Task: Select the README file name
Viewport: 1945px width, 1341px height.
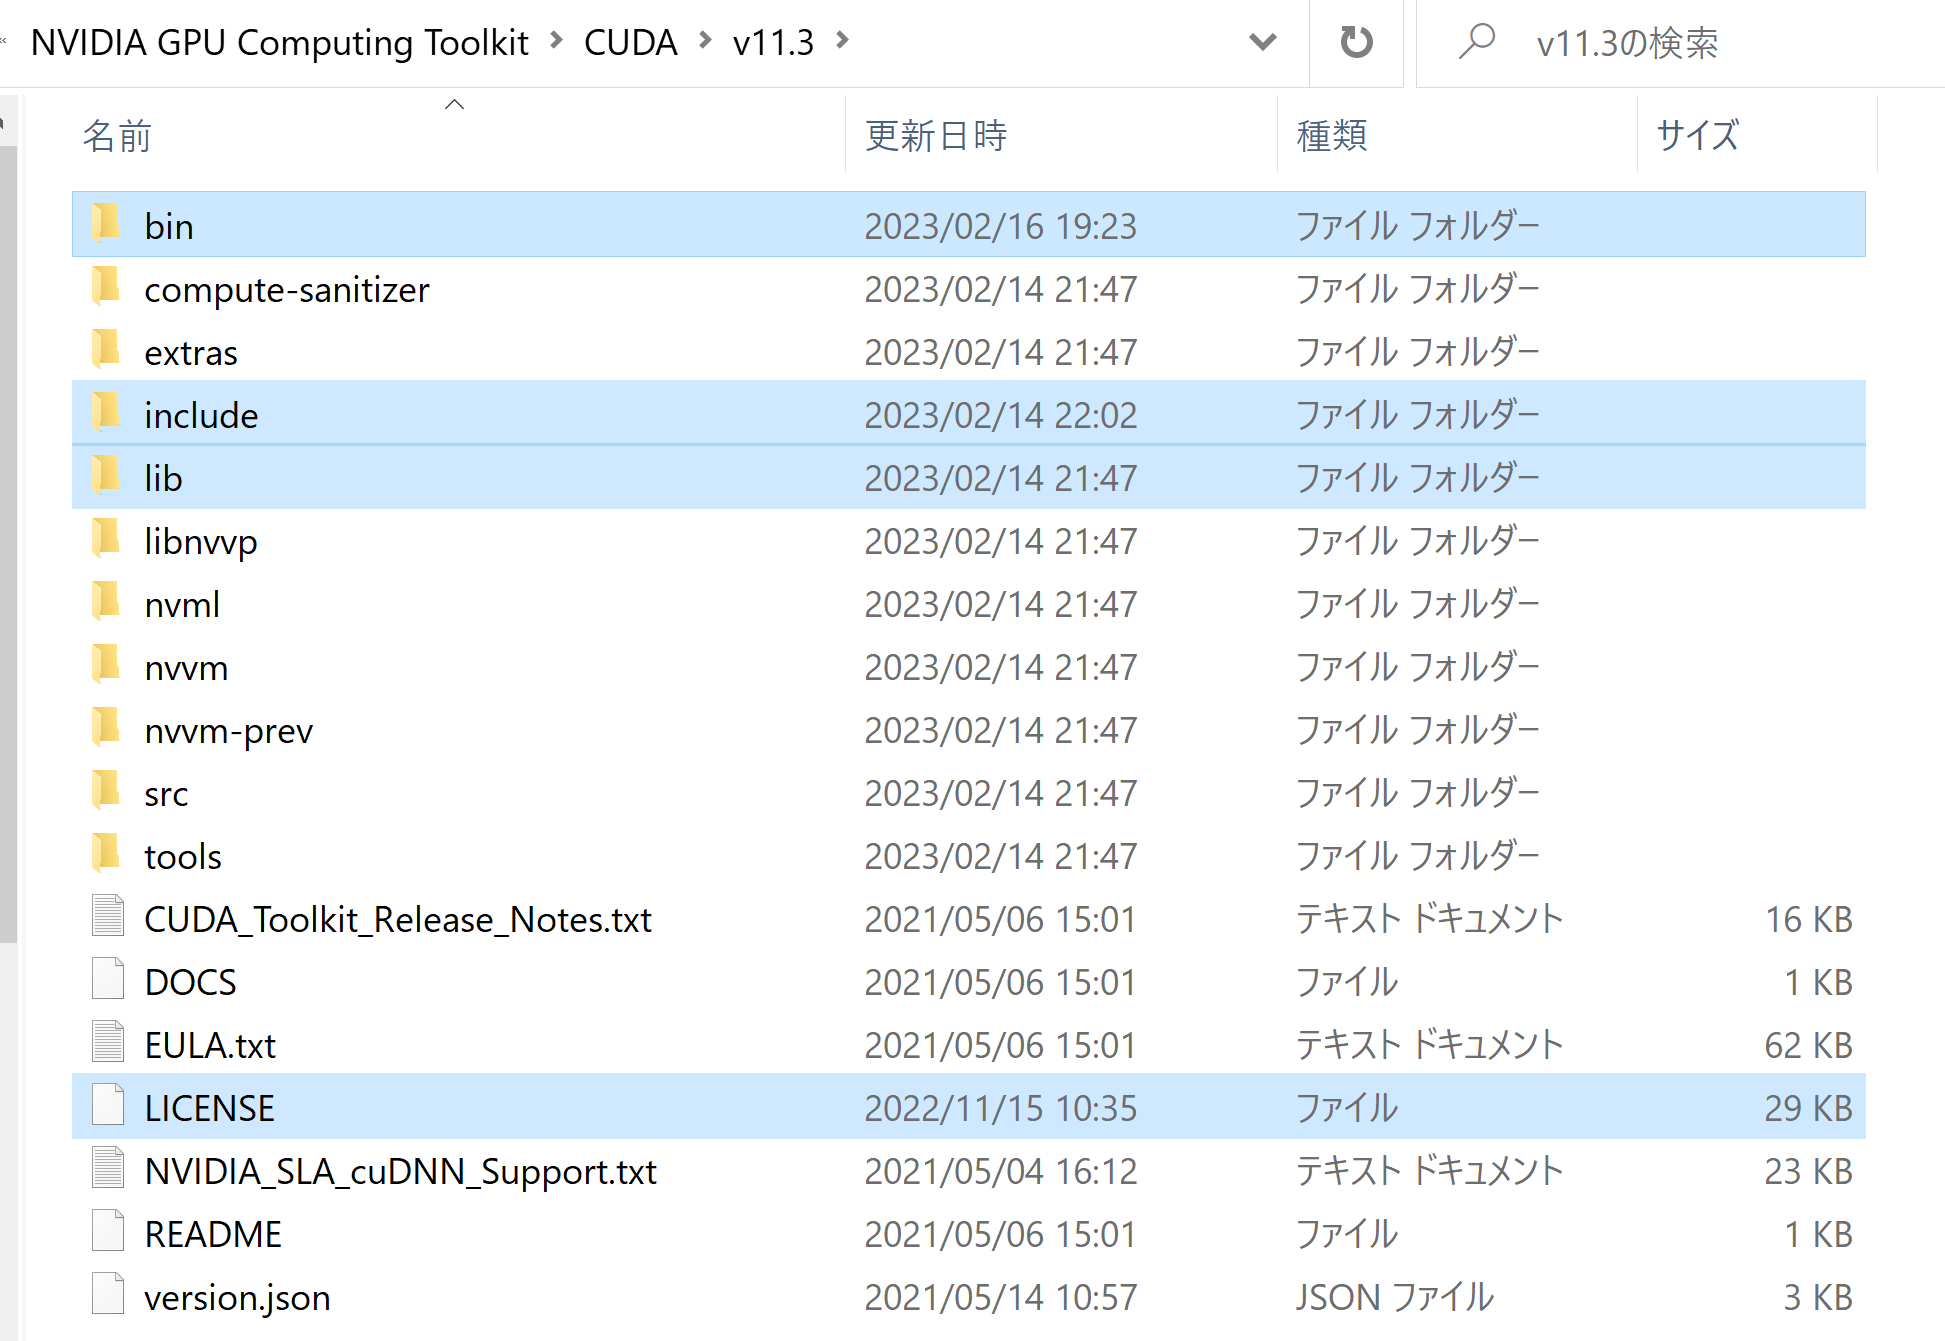Action: [x=213, y=1235]
